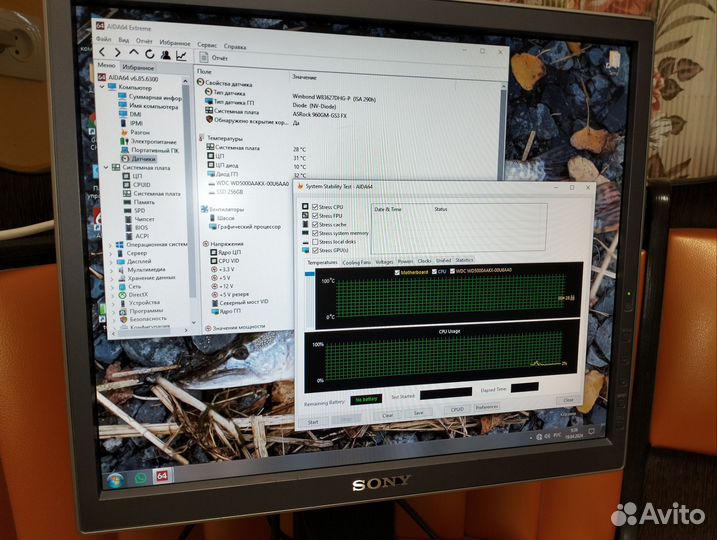This screenshot has height=540, width=717.
Task: Select the Суммарная информация tree item
Action: (x=155, y=97)
